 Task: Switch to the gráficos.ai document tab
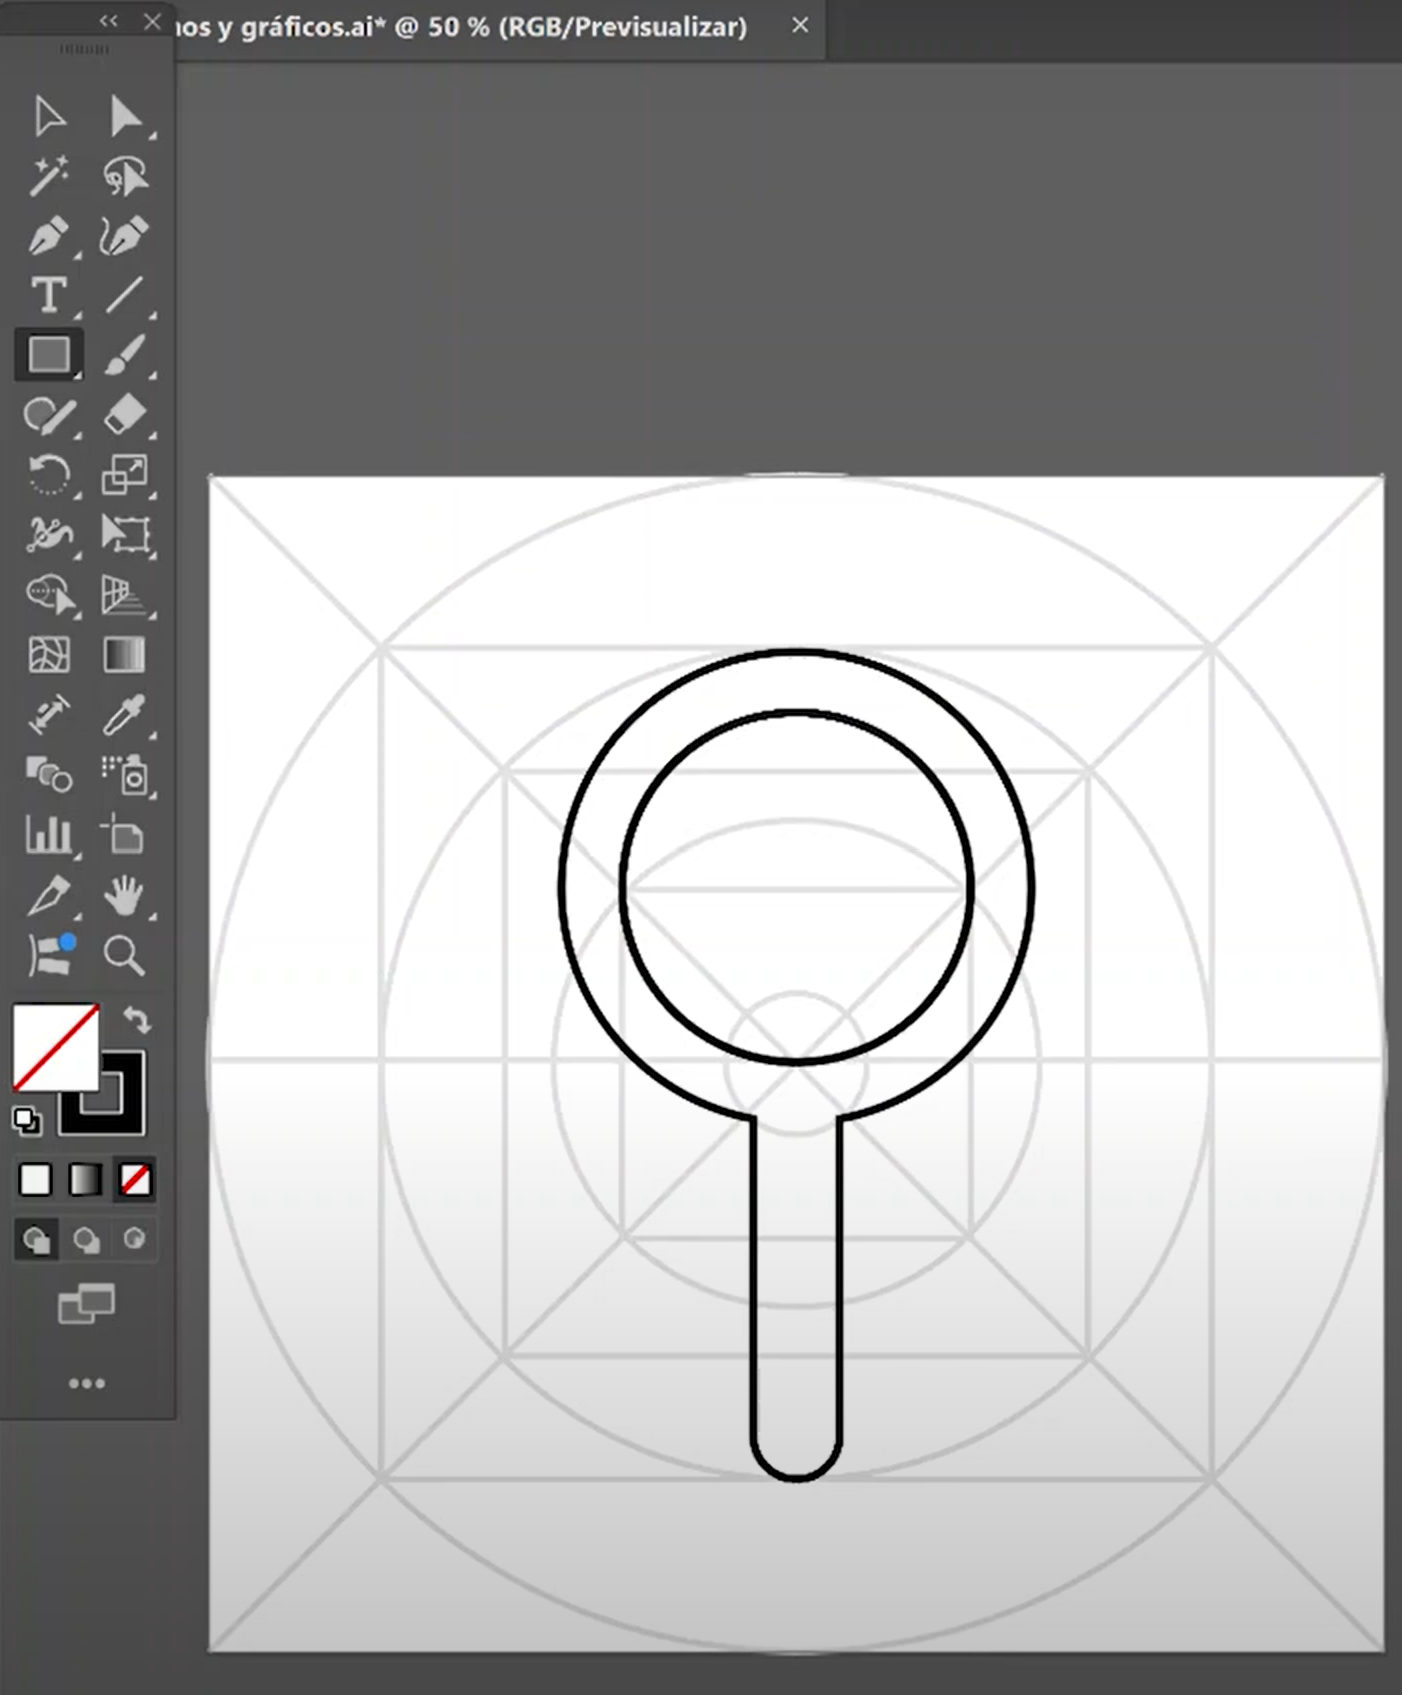460,27
